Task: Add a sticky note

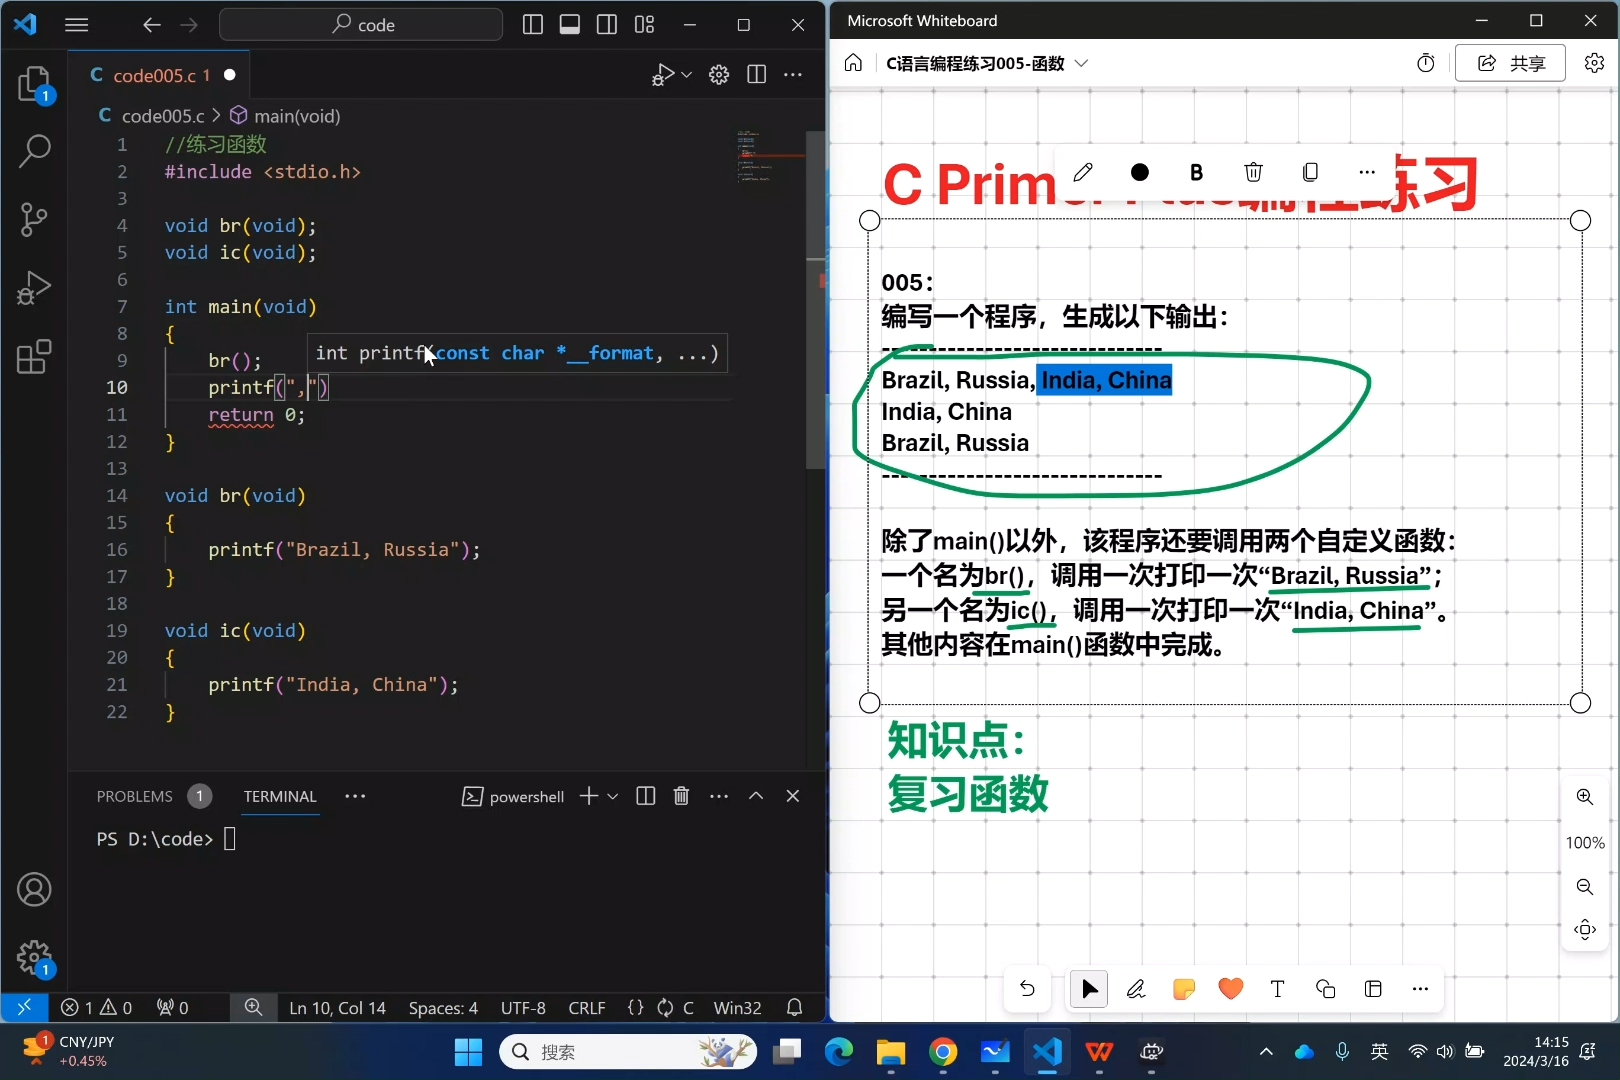Action: 1183,989
